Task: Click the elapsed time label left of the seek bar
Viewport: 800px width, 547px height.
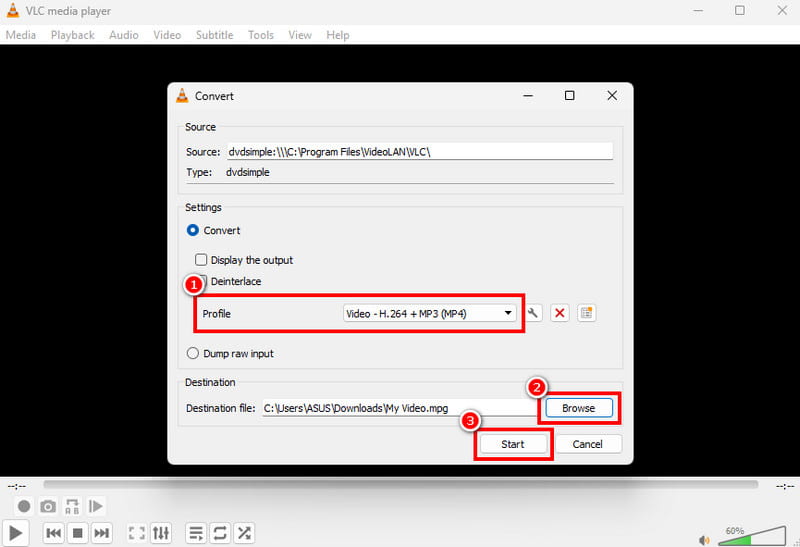Action: coord(17,486)
